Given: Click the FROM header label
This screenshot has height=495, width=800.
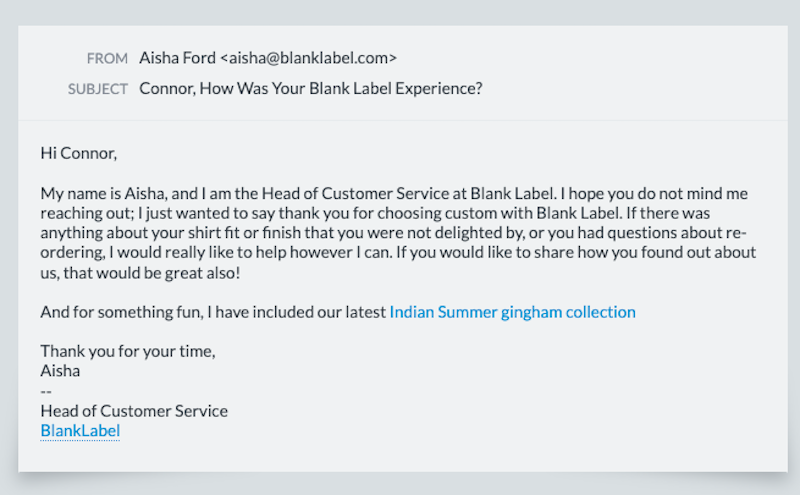Looking at the screenshot, I should click(107, 59).
